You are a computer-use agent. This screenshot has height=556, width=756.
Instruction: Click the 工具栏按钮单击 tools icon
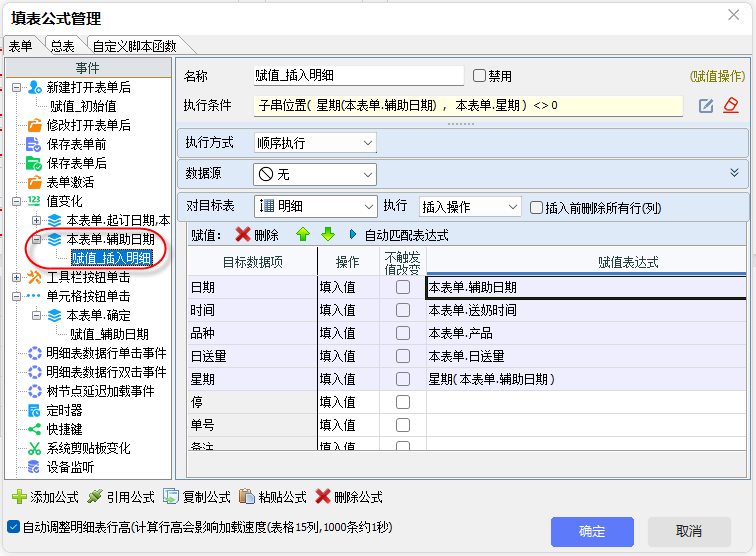point(34,277)
